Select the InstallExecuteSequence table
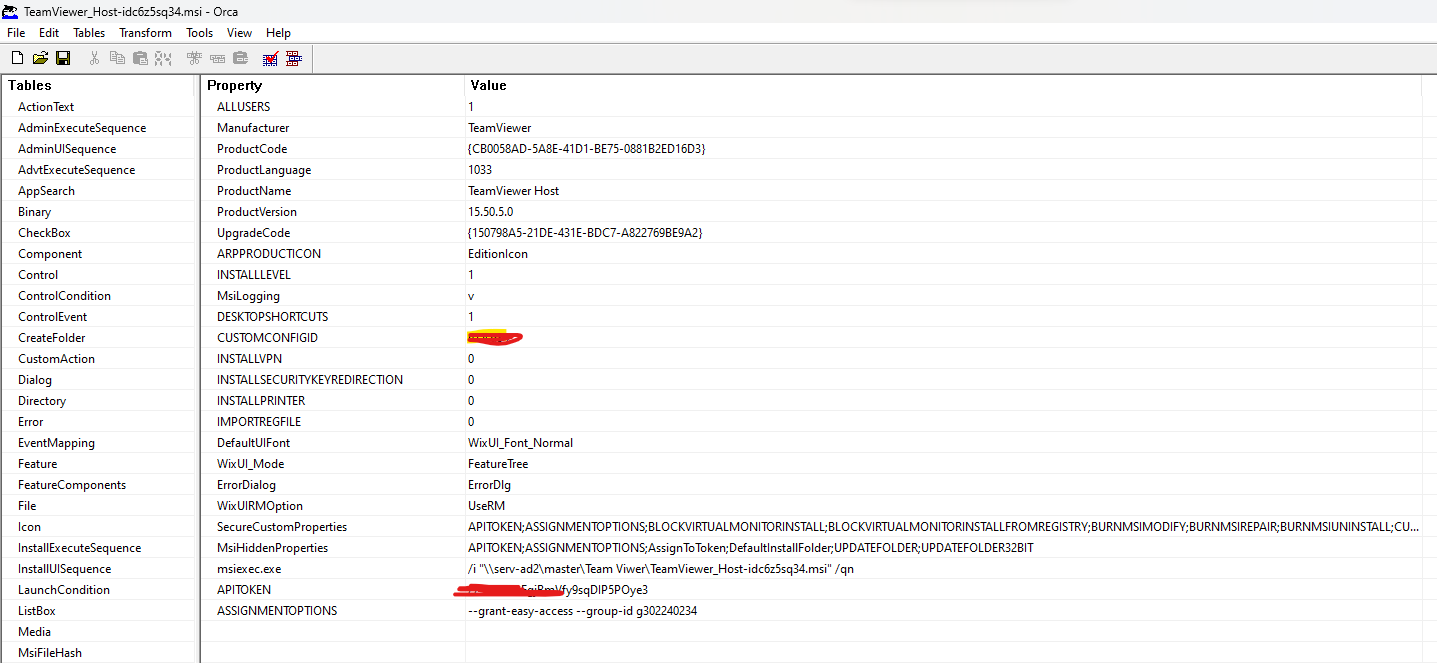The width and height of the screenshot is (1437, 663). [74, 547]
